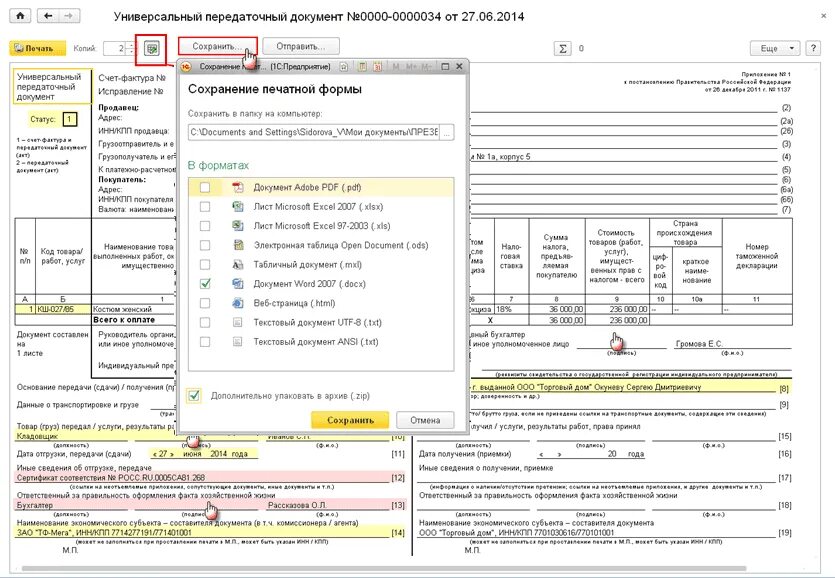Select the Статус cell with value 1
This screenshot has width=835, height=578.
point(69,119)
